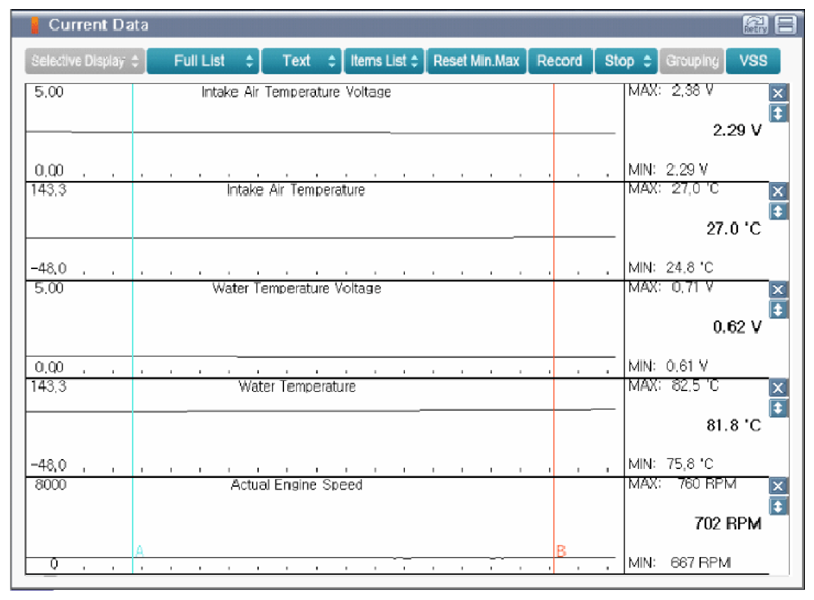Click the panel layout icon beside Retry
Viewport: 814px width, 600px height.
[786, 24]
